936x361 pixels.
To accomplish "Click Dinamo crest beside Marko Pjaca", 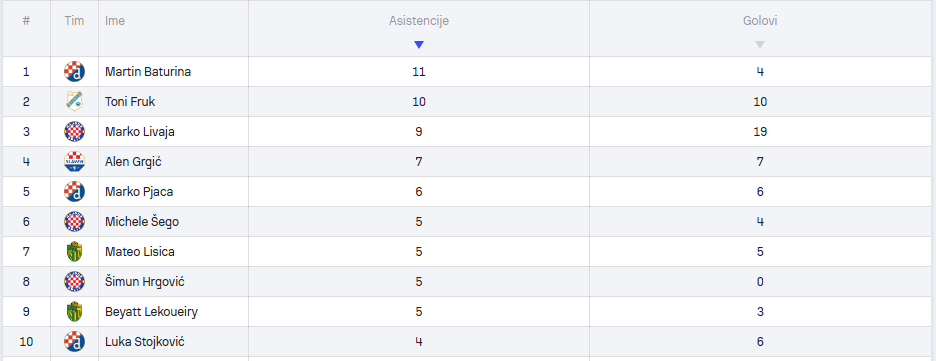I will 75,192.
